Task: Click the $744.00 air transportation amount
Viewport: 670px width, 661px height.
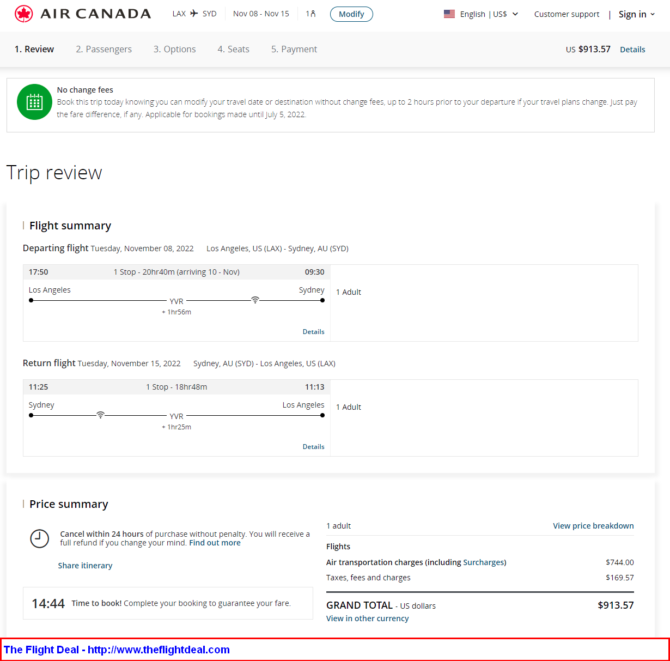Action: (x=620, y=562)
